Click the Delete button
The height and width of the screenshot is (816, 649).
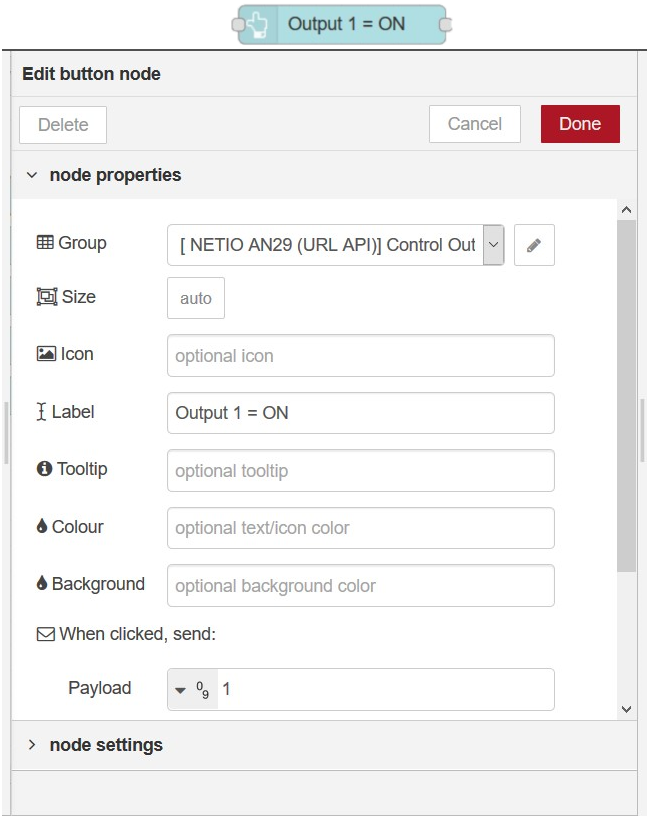coord(63,125)
